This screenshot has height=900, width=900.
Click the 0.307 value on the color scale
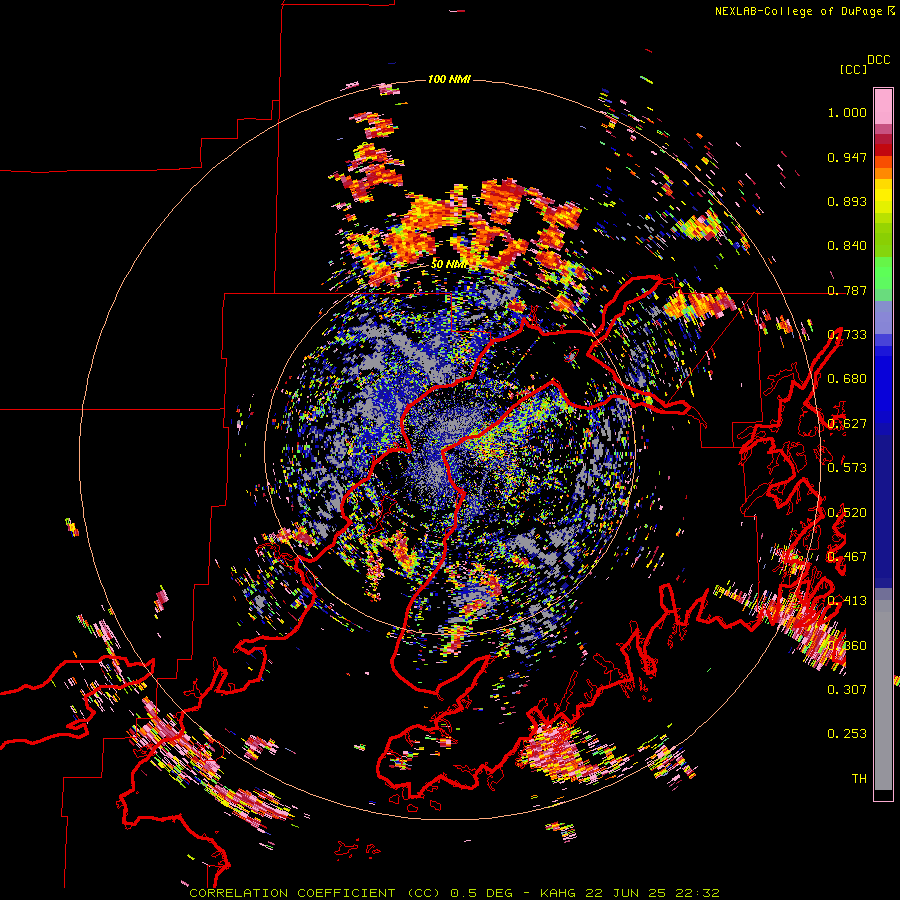point(847,689)
